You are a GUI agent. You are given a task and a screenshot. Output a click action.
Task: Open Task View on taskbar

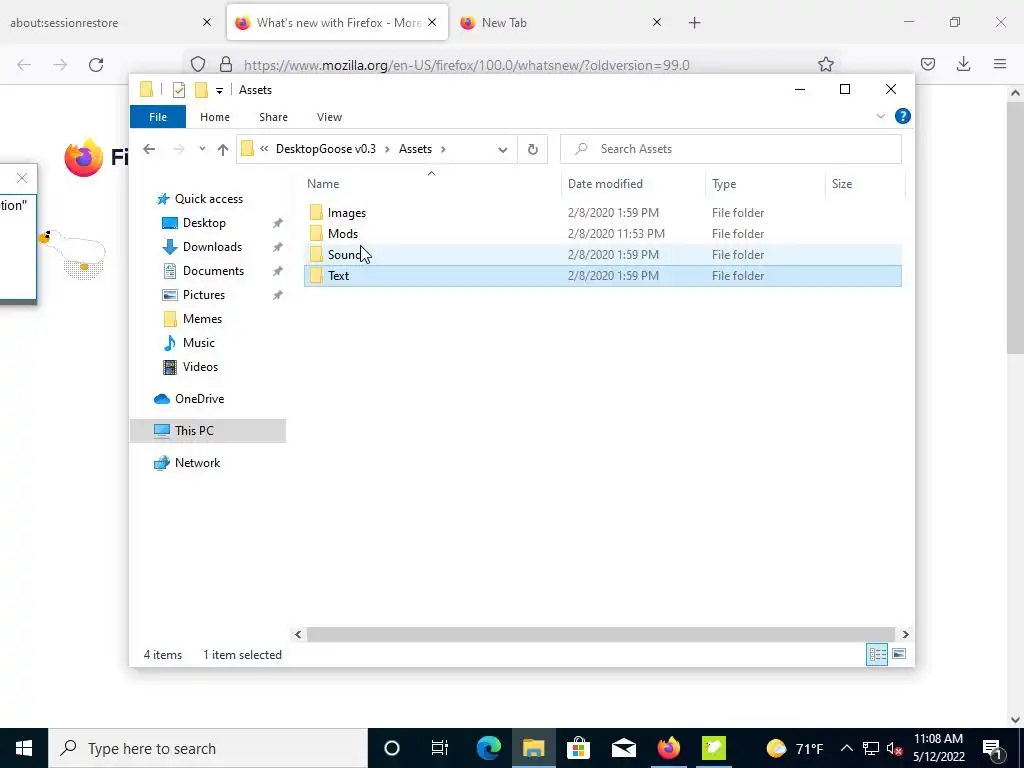pos(440,748)
